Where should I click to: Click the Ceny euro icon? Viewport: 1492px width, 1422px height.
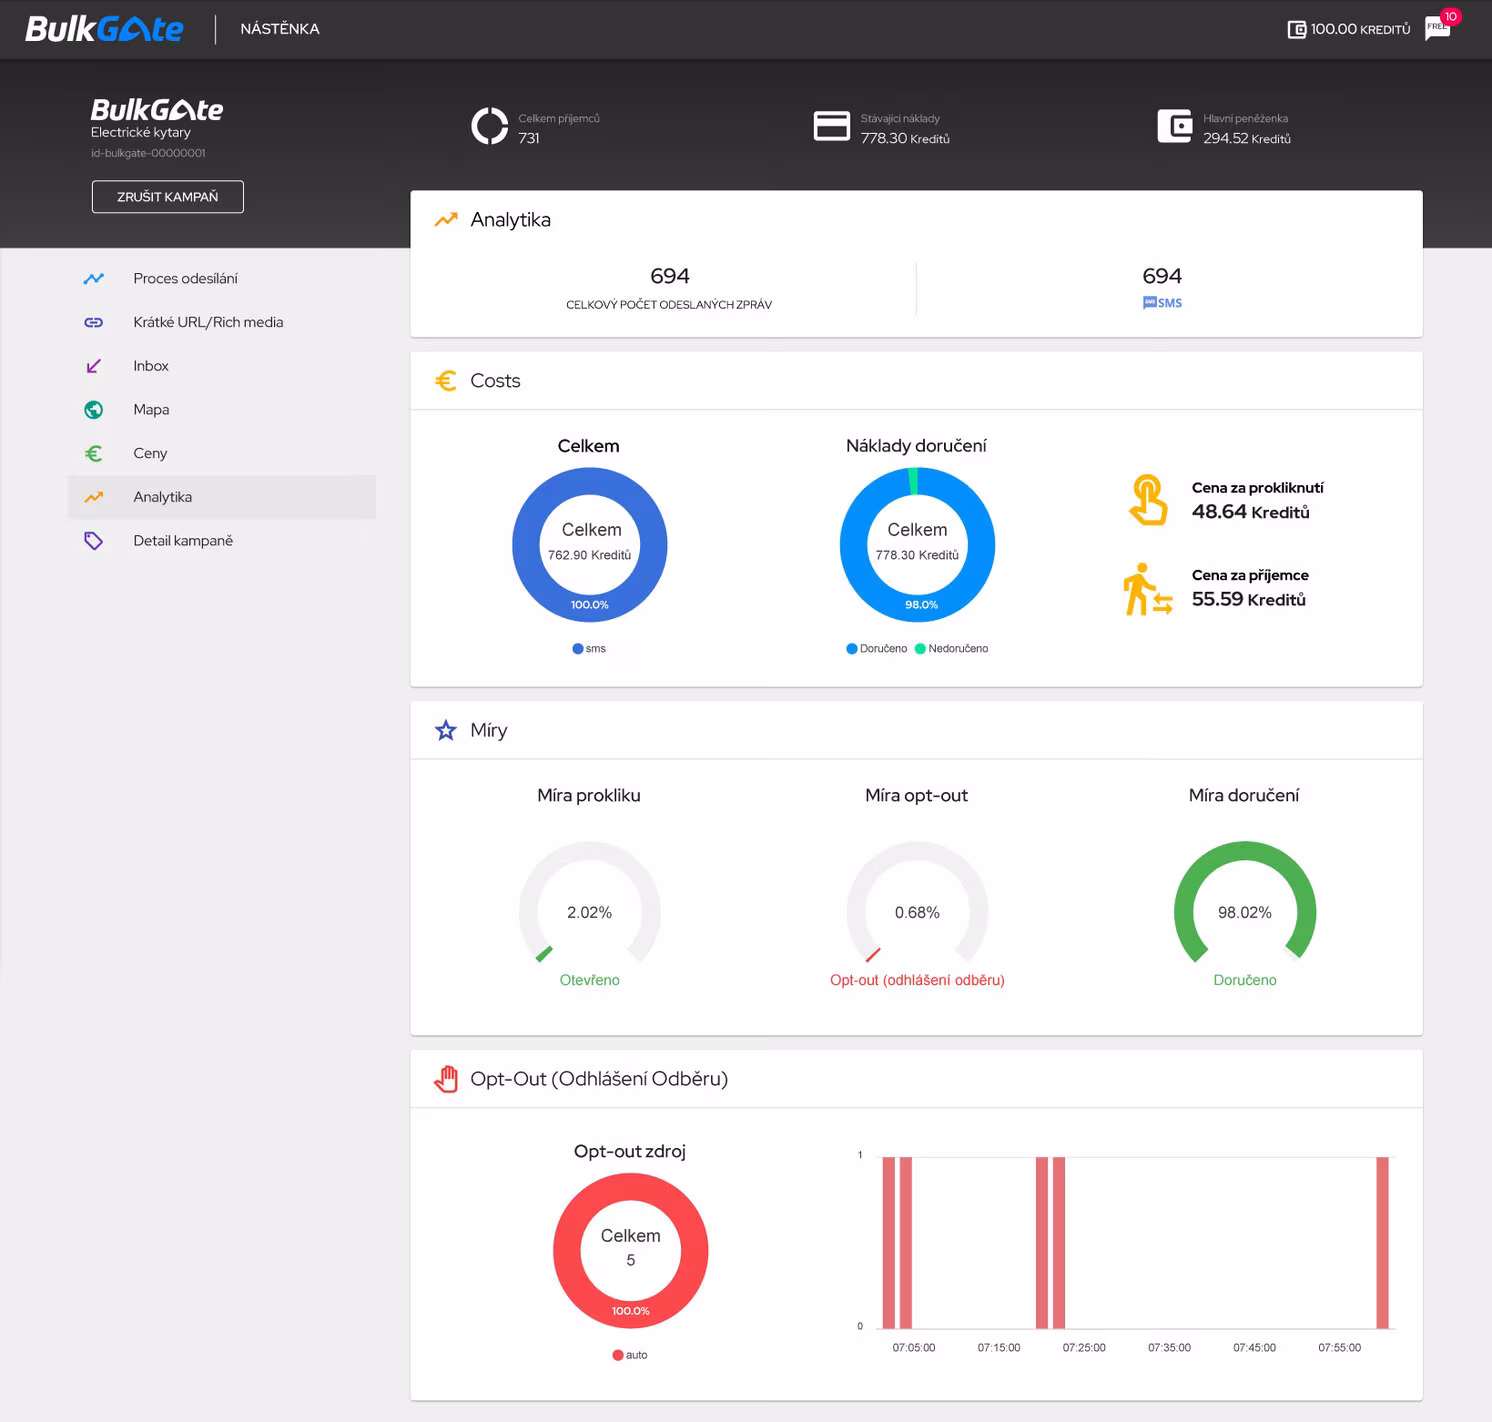94,453
